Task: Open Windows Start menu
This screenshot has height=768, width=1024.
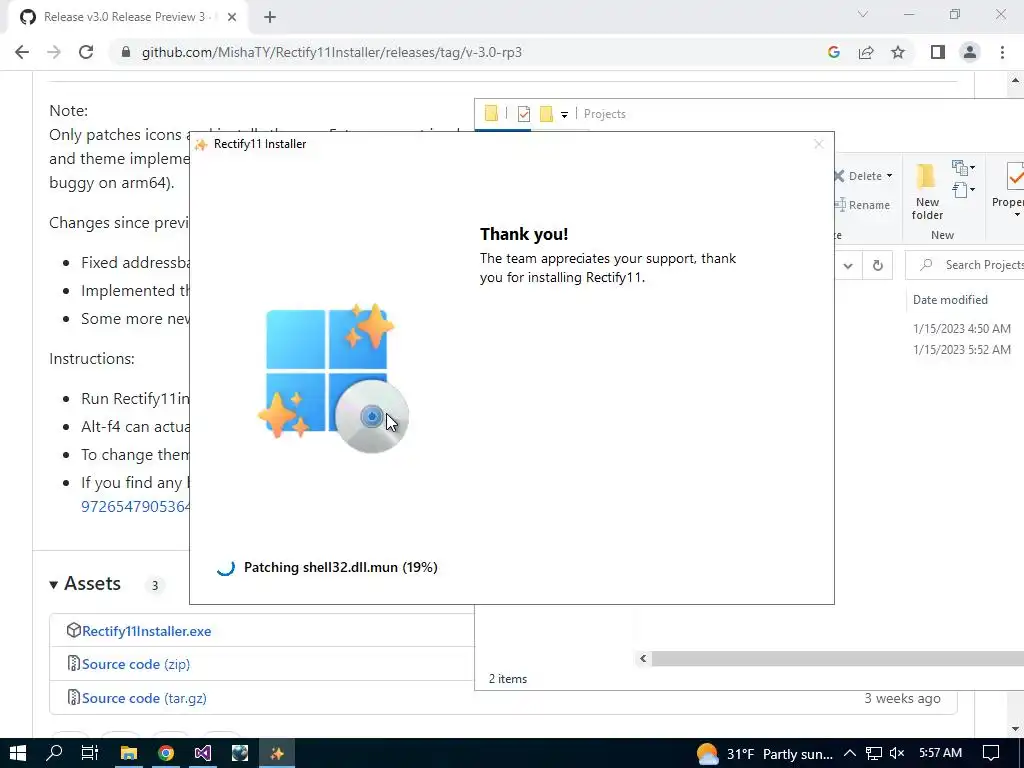Action: point(18,753)
